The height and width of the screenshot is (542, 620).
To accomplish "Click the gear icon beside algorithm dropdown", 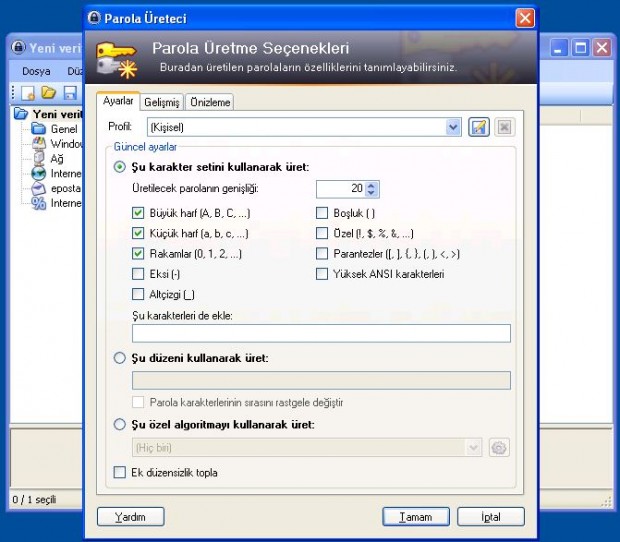I will [x=499, y=448].
